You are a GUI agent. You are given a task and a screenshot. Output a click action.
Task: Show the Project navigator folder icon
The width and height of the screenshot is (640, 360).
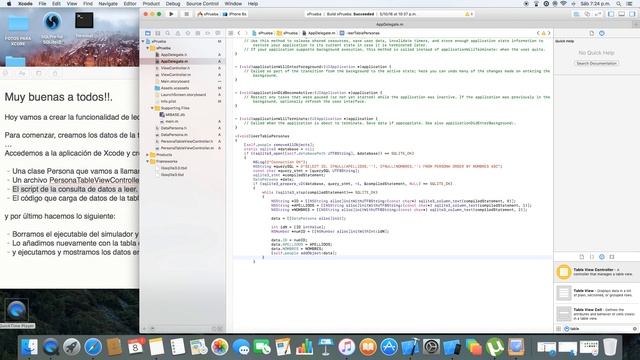(x=148, y=33)
